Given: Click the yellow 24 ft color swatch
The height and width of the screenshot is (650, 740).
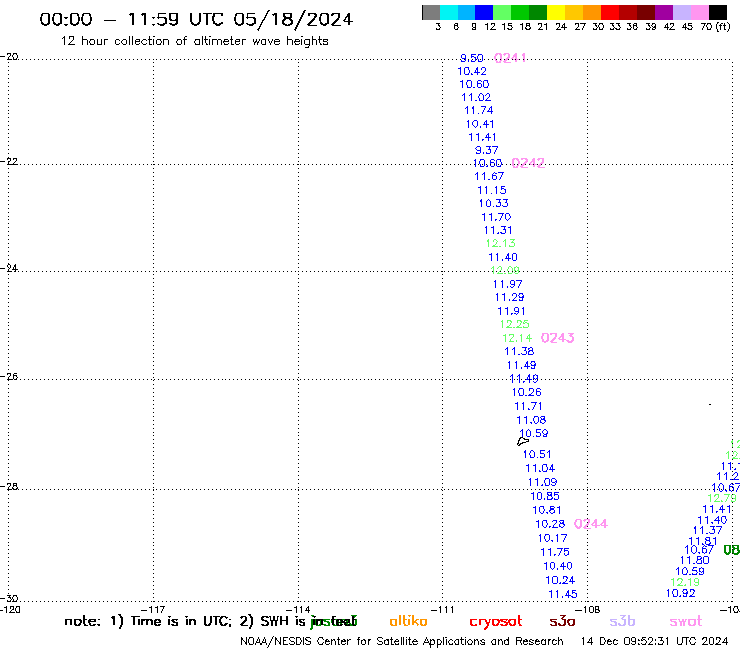Looking at the screenshot, I should [556, 12].
